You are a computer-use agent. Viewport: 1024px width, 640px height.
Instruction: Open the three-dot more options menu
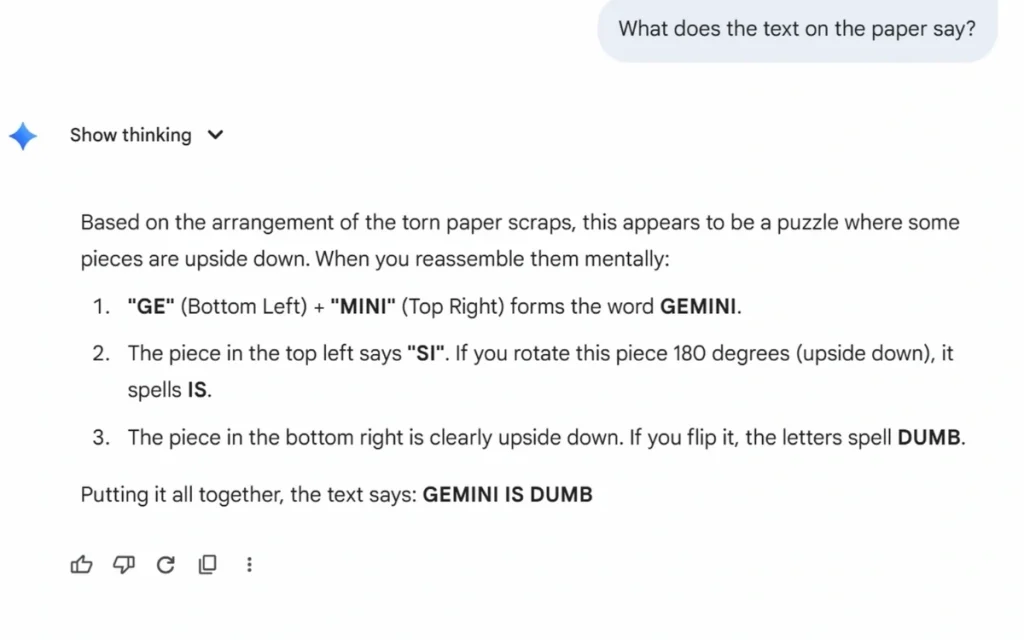click(x=249, y=564)
